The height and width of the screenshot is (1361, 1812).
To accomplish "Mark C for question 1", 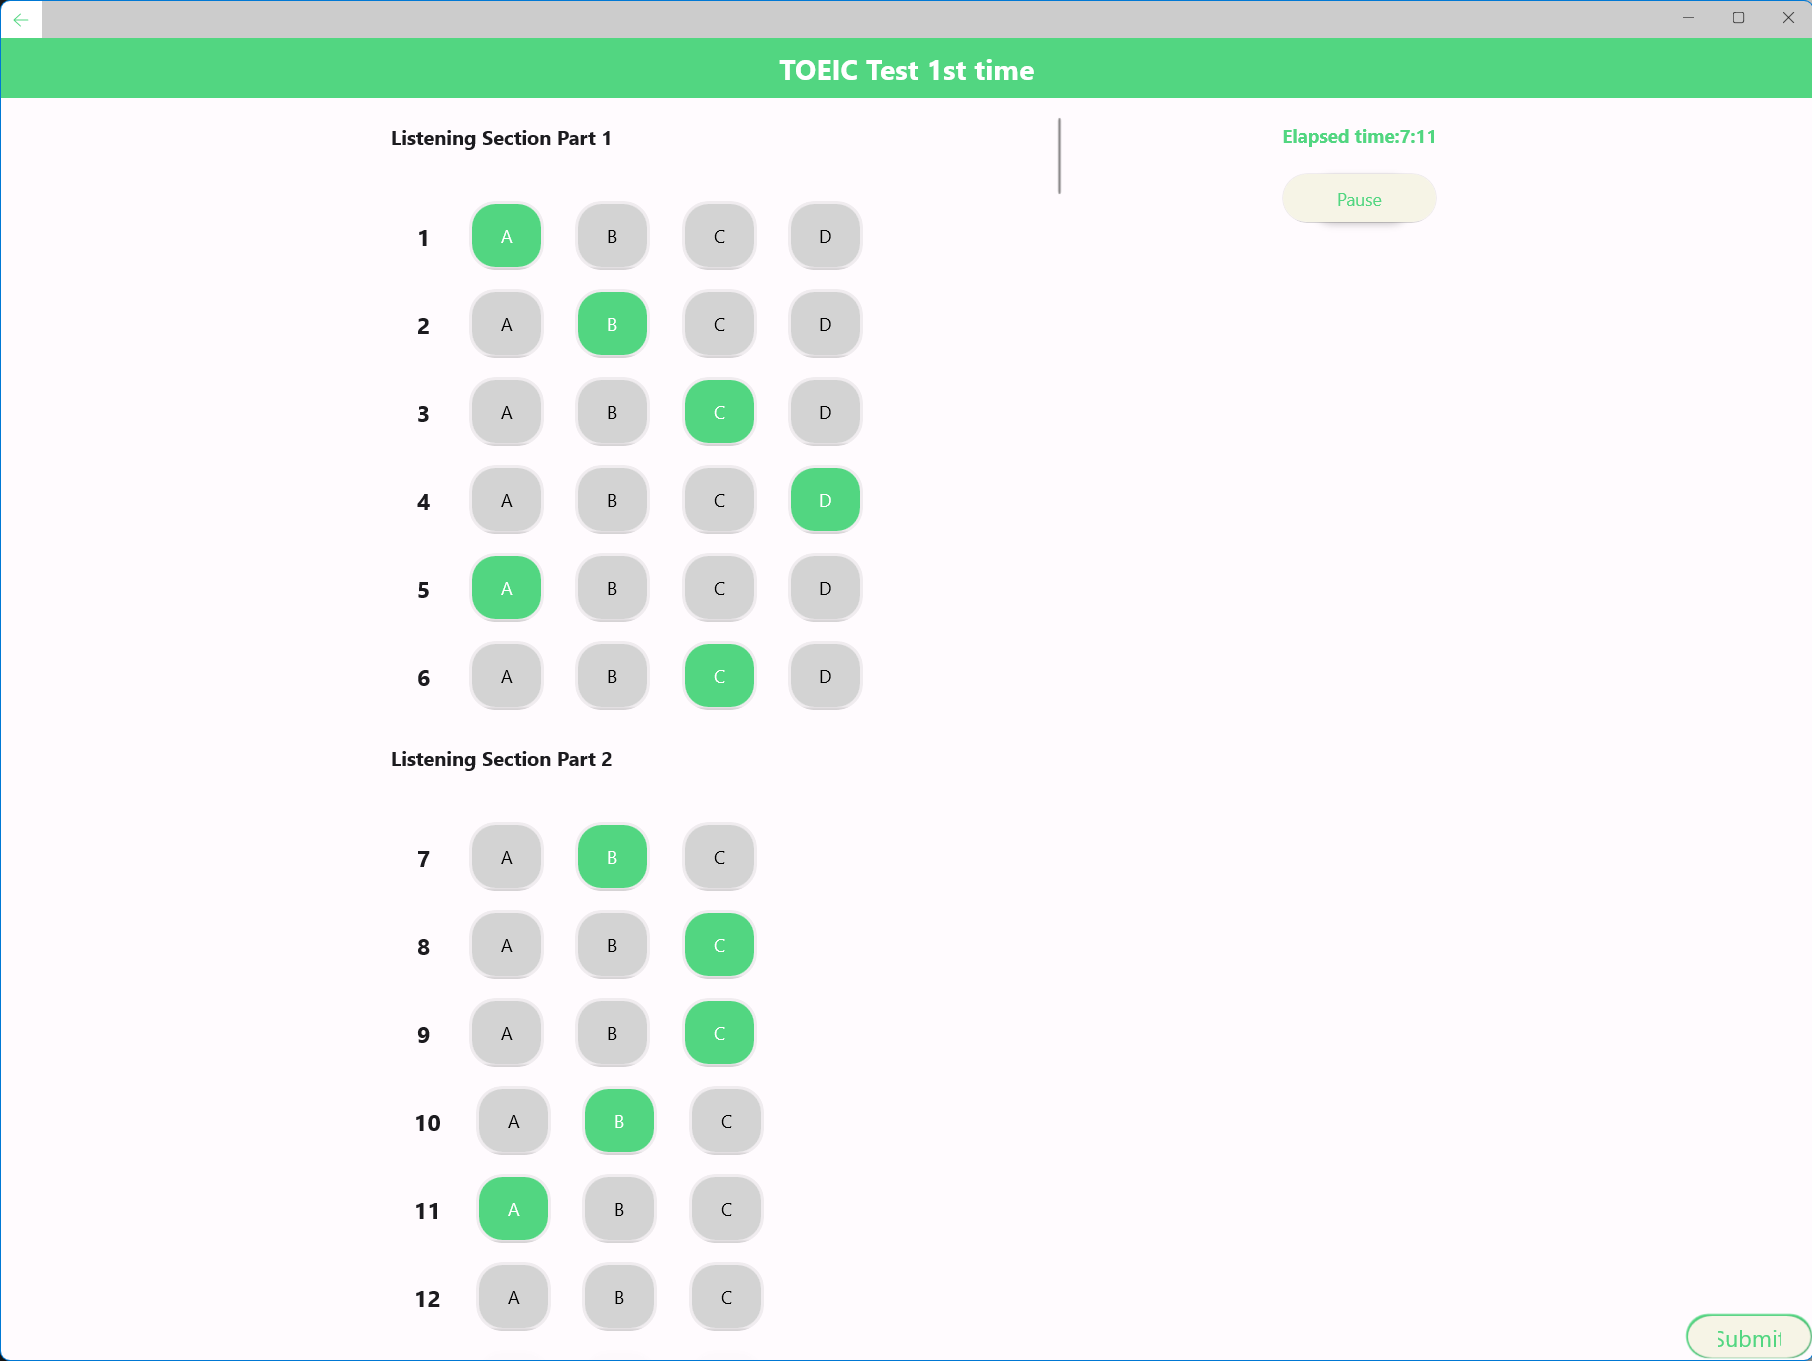I will 719,237.
